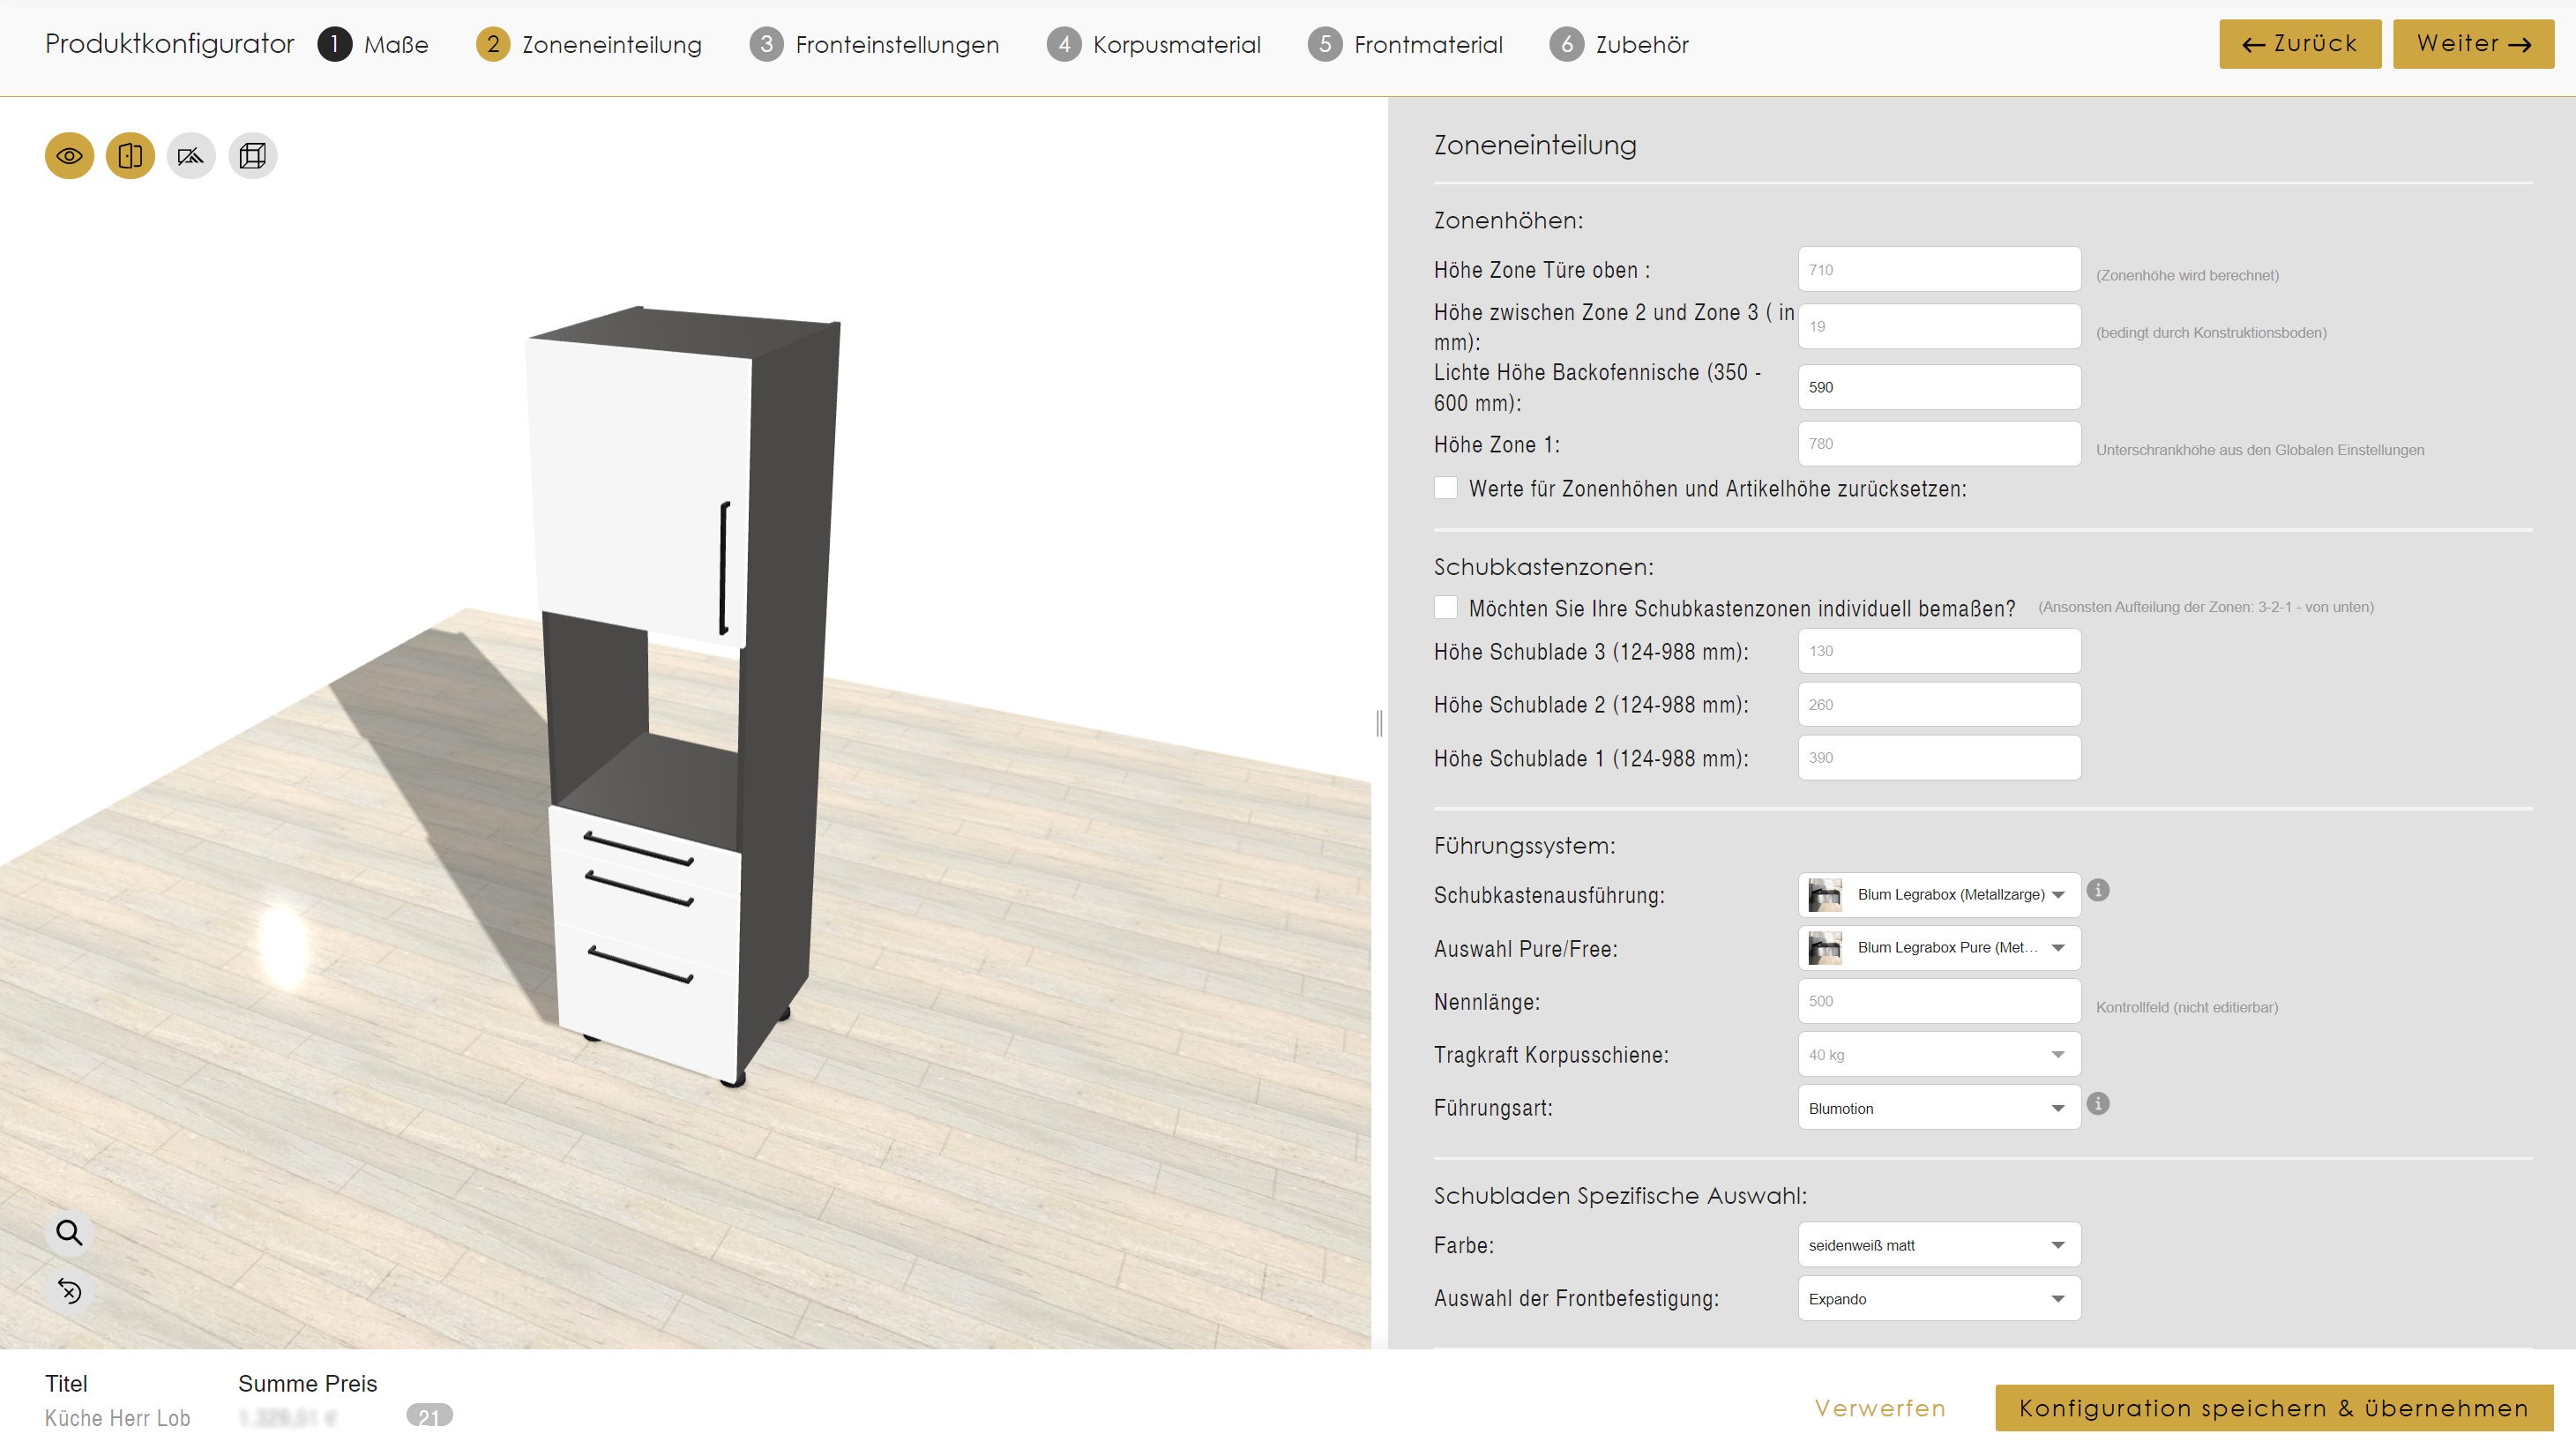Check individual Schubkastenzonen sizing checkbox

pyautogui.click(x=1445, y=607)
